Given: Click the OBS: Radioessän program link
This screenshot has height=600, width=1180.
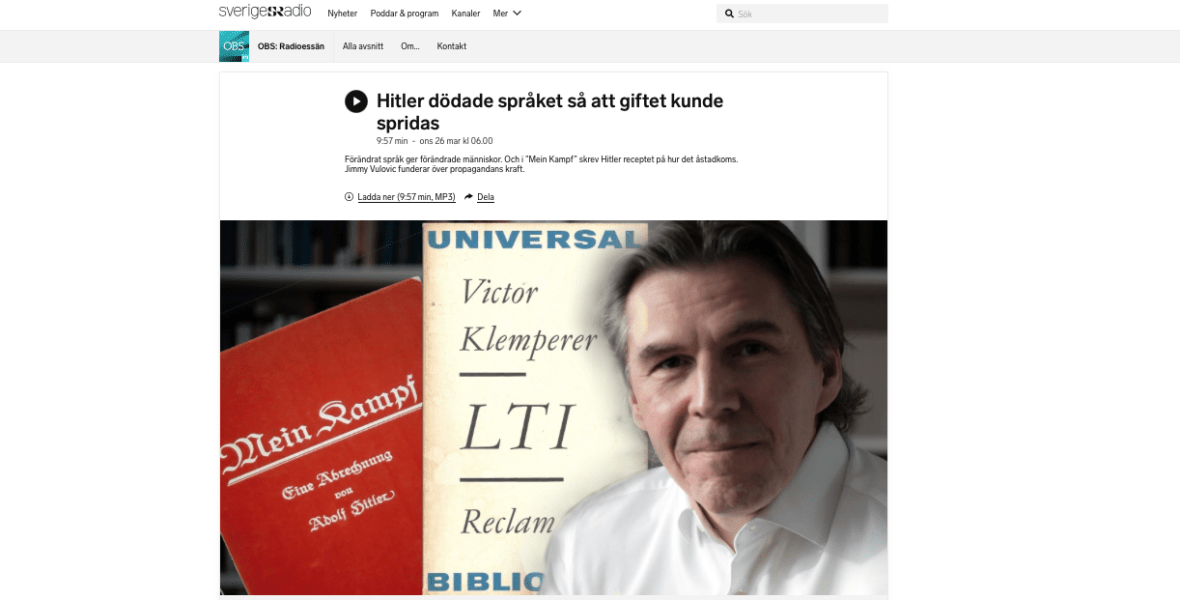Looking at the screenshot, I should pos(290,47).
